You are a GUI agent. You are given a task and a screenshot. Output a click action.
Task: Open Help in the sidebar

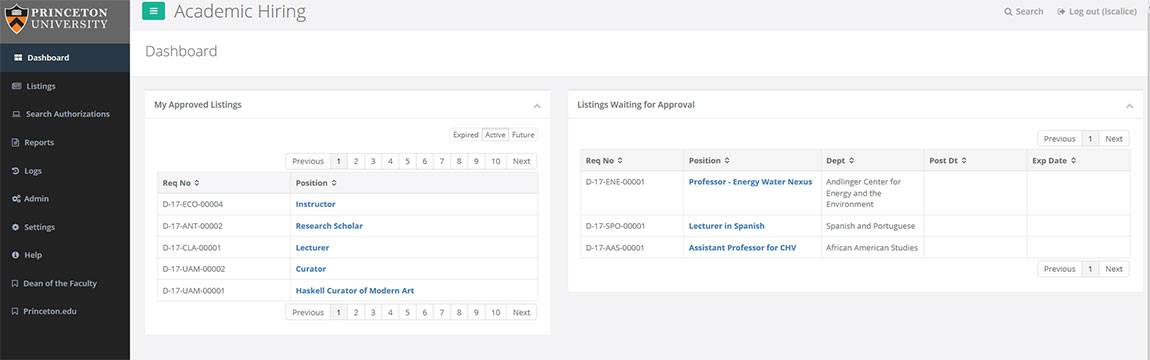point(65,255)
